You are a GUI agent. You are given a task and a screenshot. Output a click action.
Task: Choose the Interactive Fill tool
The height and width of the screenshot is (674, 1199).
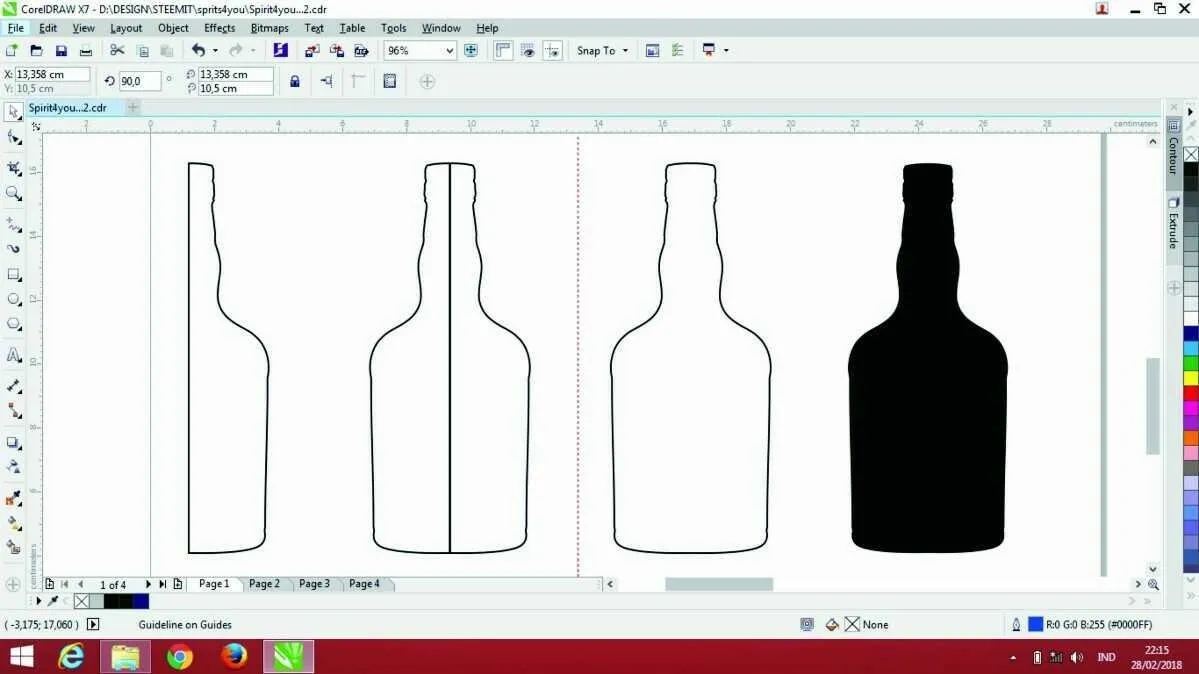[14, 524]
